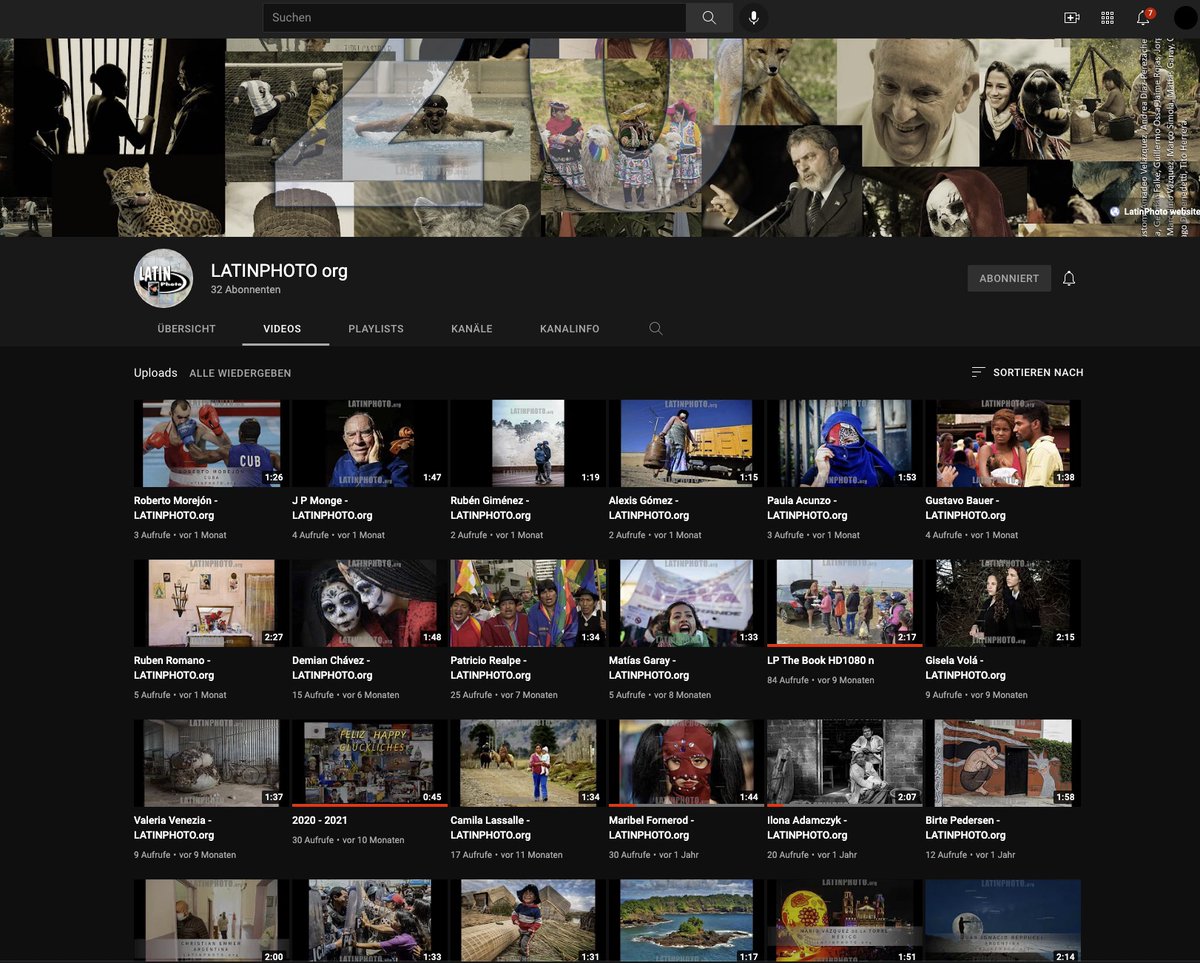
Task: Open LP The Book video thumbnail
Action: click(x=844, y=603)
